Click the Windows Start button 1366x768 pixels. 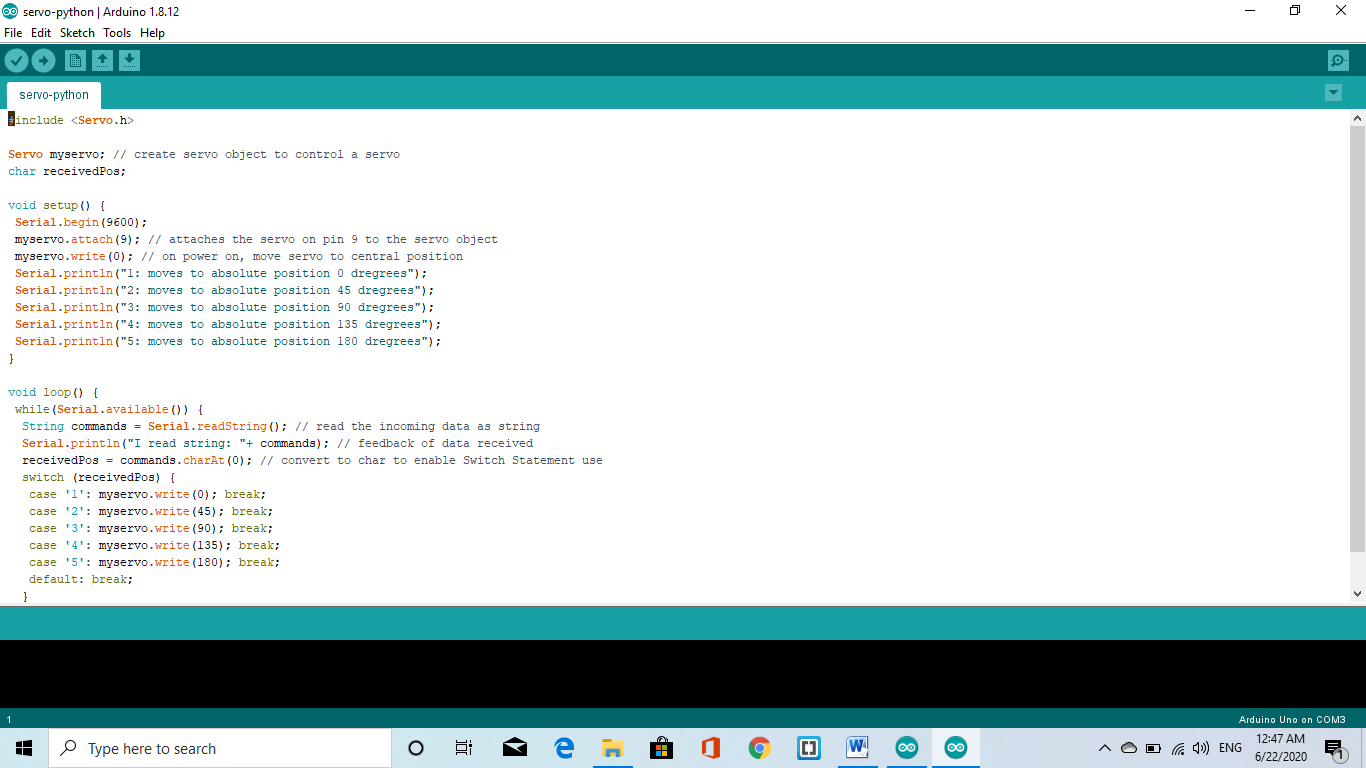(x=24, y=748)
